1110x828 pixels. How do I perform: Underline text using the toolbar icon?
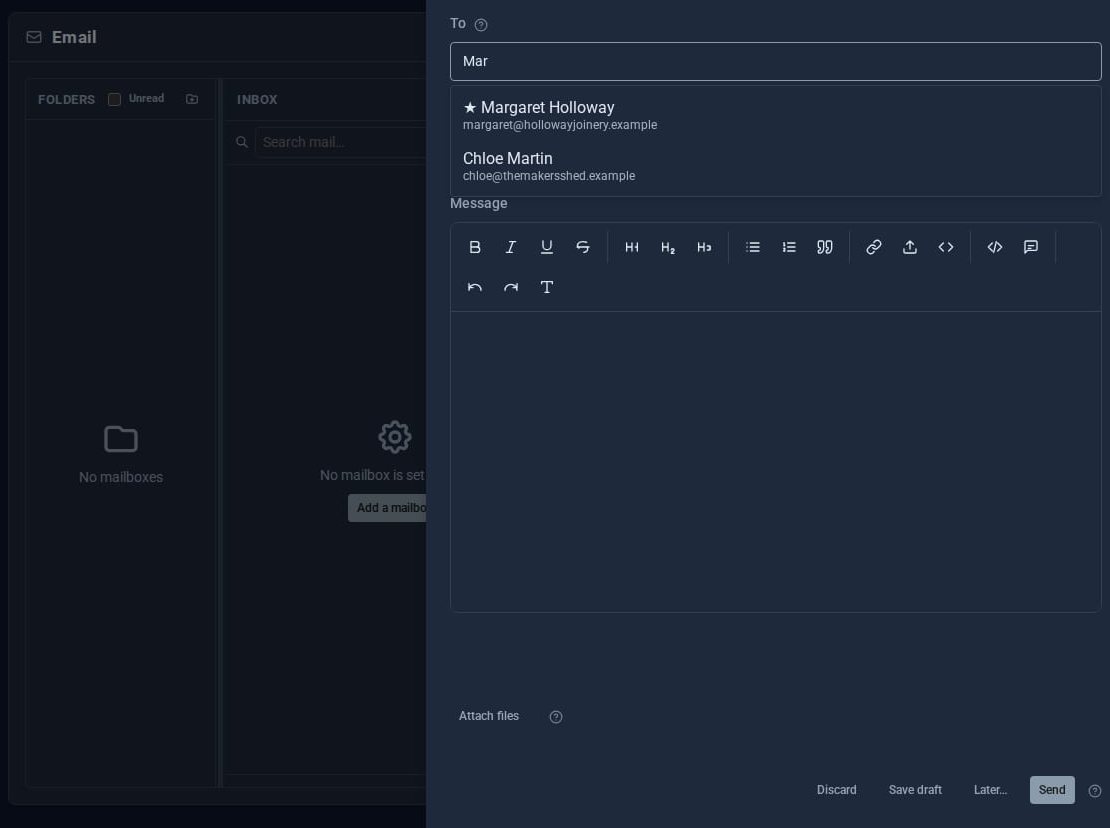pos(547,247)
